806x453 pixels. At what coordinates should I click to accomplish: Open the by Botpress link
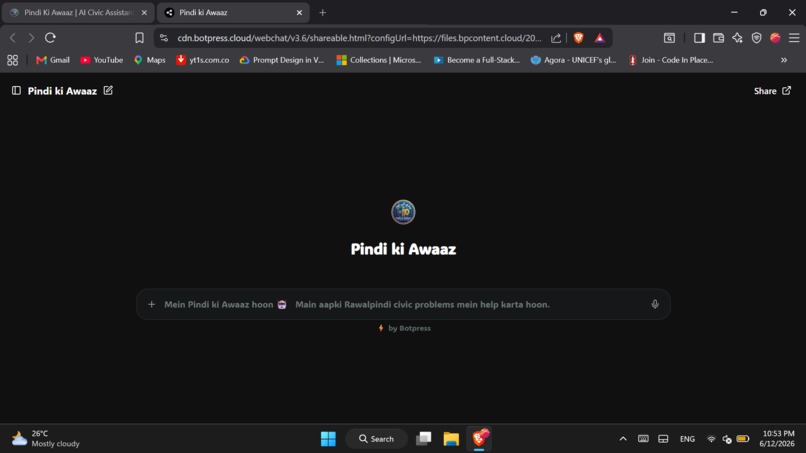click(x=405, y=328)
